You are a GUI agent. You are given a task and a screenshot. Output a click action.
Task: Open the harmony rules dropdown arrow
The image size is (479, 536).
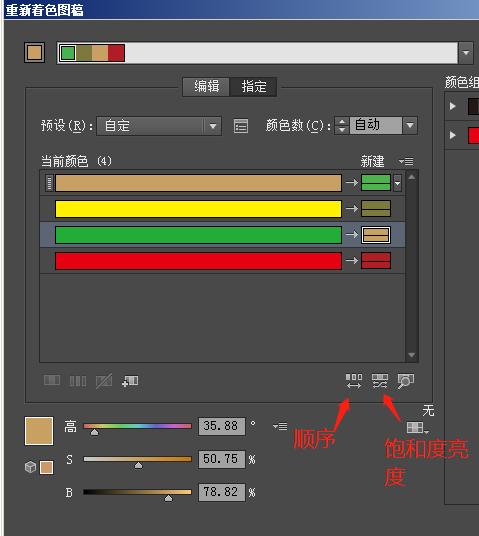(x=466, y=53)
